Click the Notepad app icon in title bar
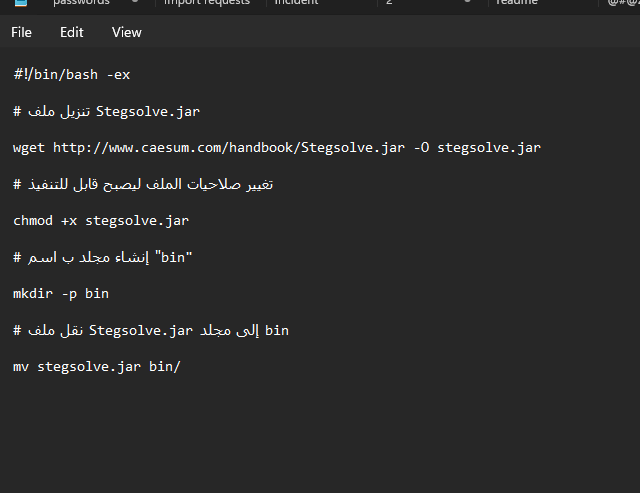 (x=20, y=2)
